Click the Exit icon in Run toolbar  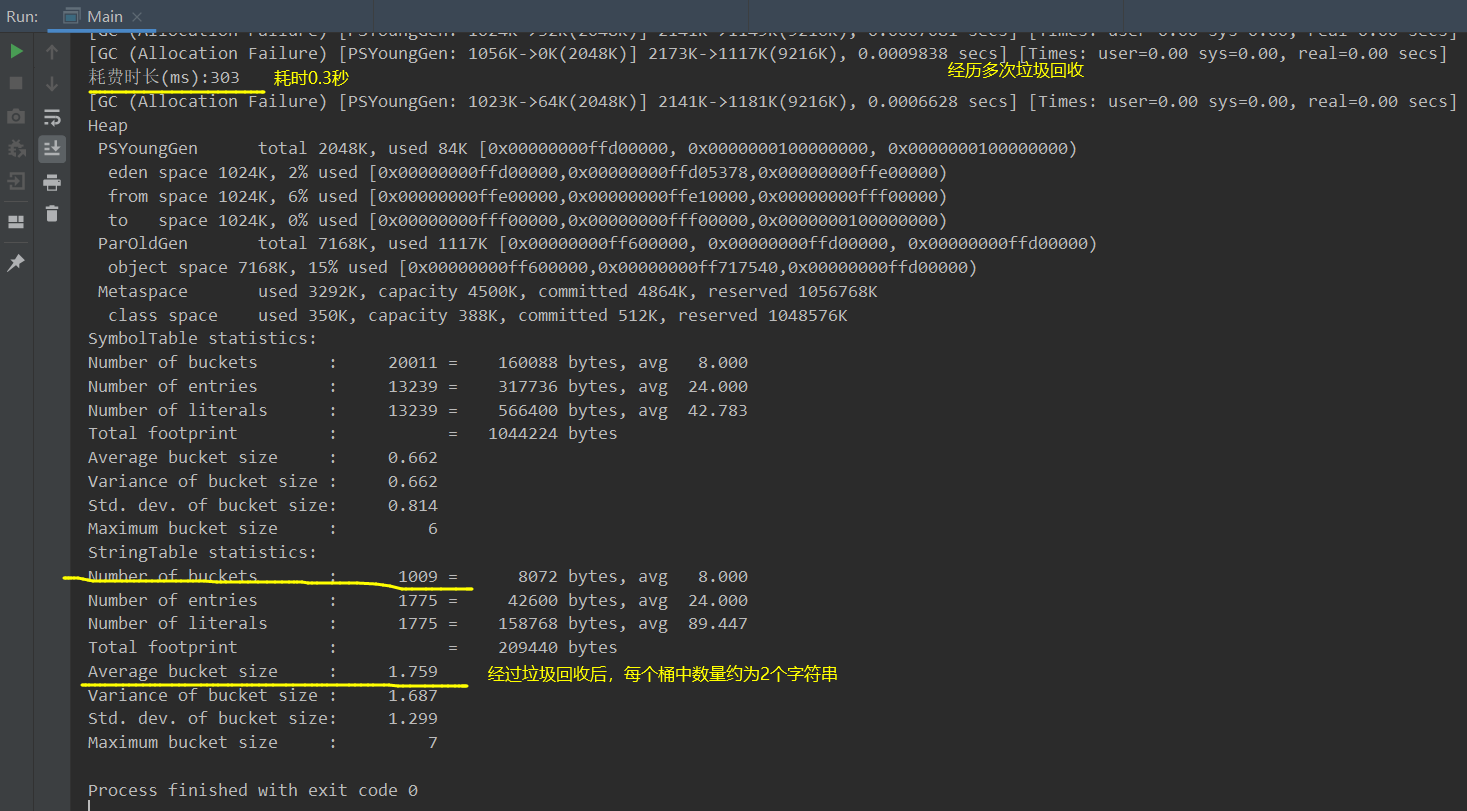16,181
